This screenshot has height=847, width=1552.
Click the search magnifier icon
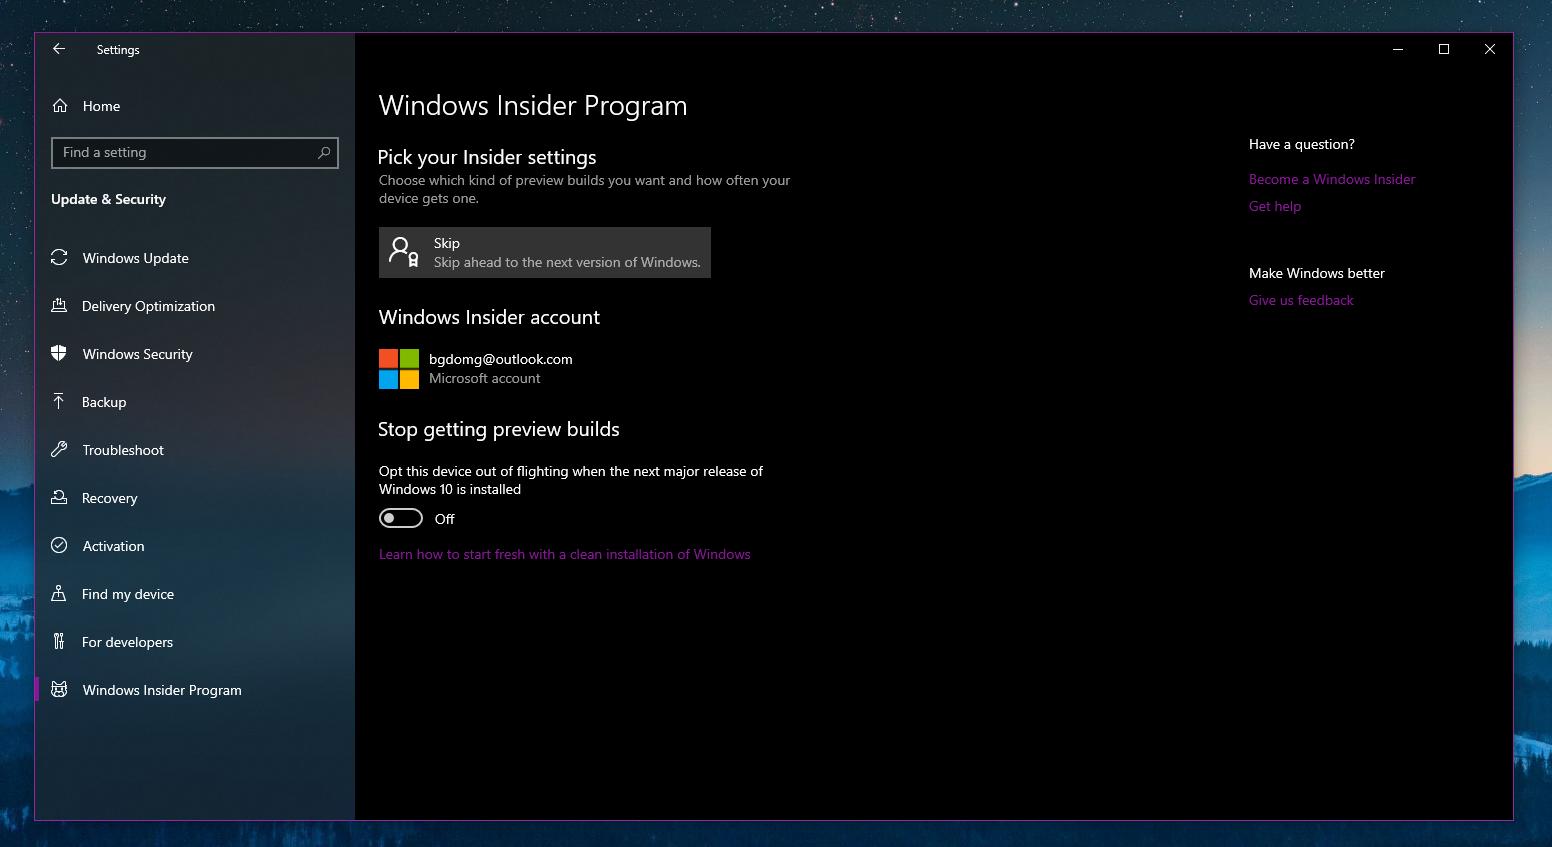click(x=323, y=152)
